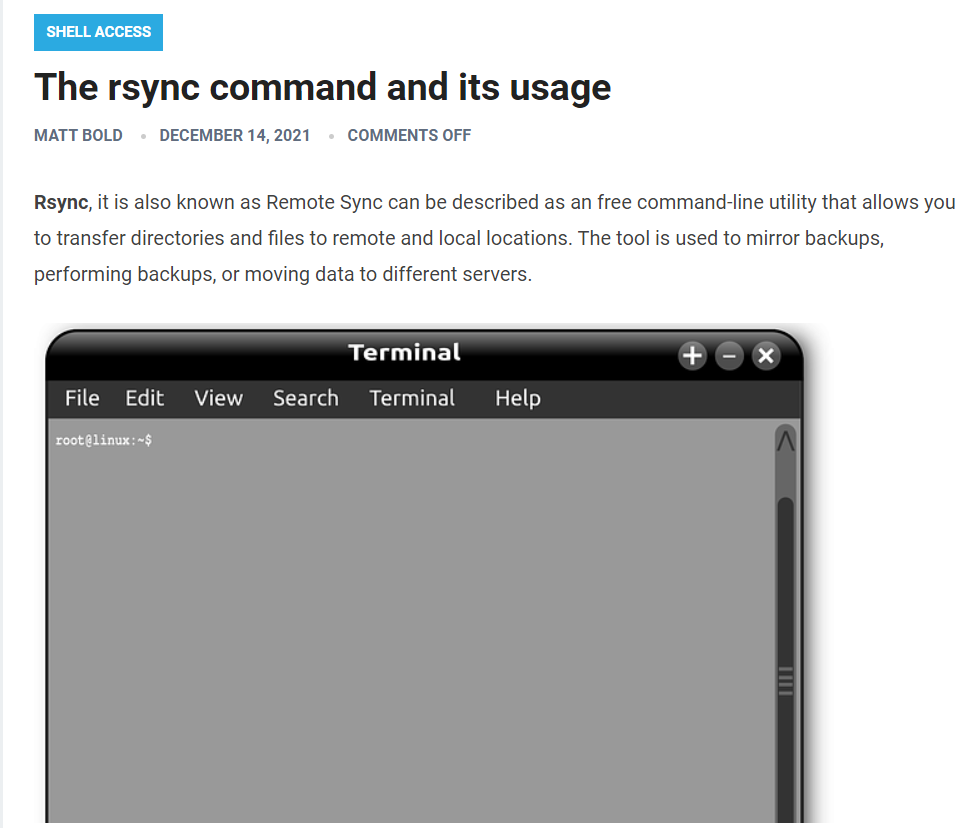The width and height of the screenshot is (963, 828).
Task: Open the Search menu in the Terminal
Action: click(x=305, y=398)
